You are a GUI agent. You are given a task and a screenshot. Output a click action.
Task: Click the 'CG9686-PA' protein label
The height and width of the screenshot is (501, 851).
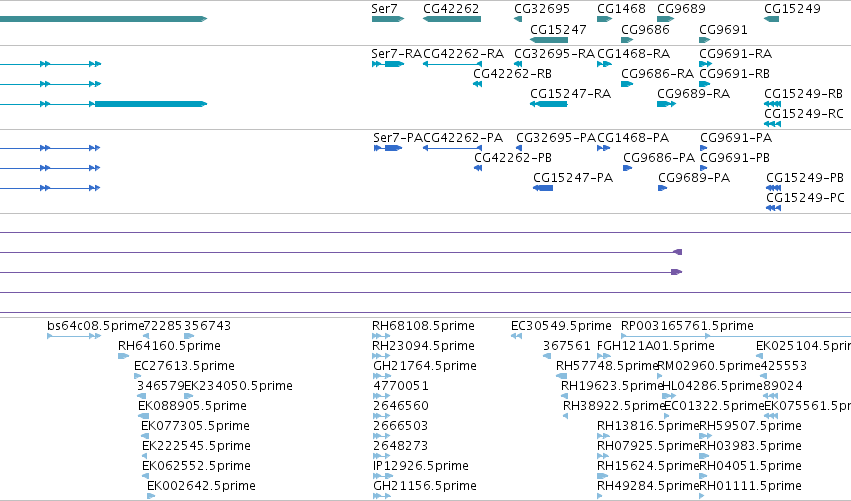tap(659, 158)
